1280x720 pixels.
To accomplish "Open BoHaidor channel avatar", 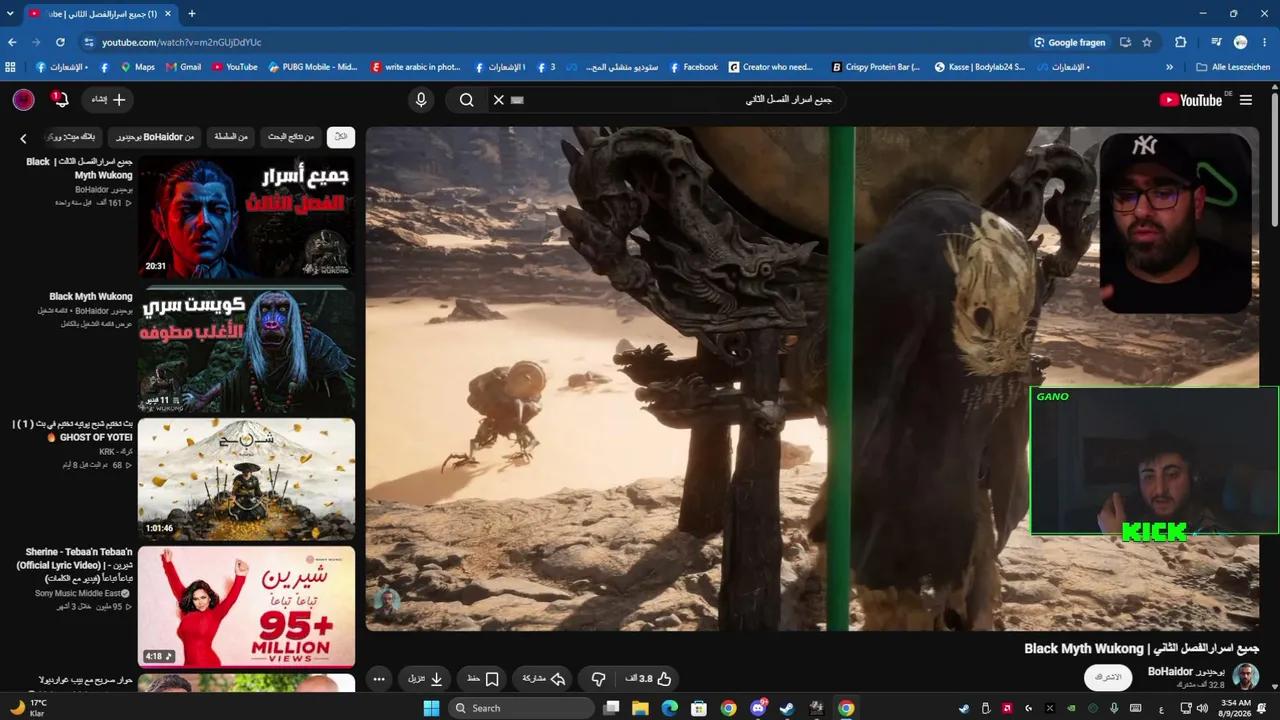I will [1245, 676].
